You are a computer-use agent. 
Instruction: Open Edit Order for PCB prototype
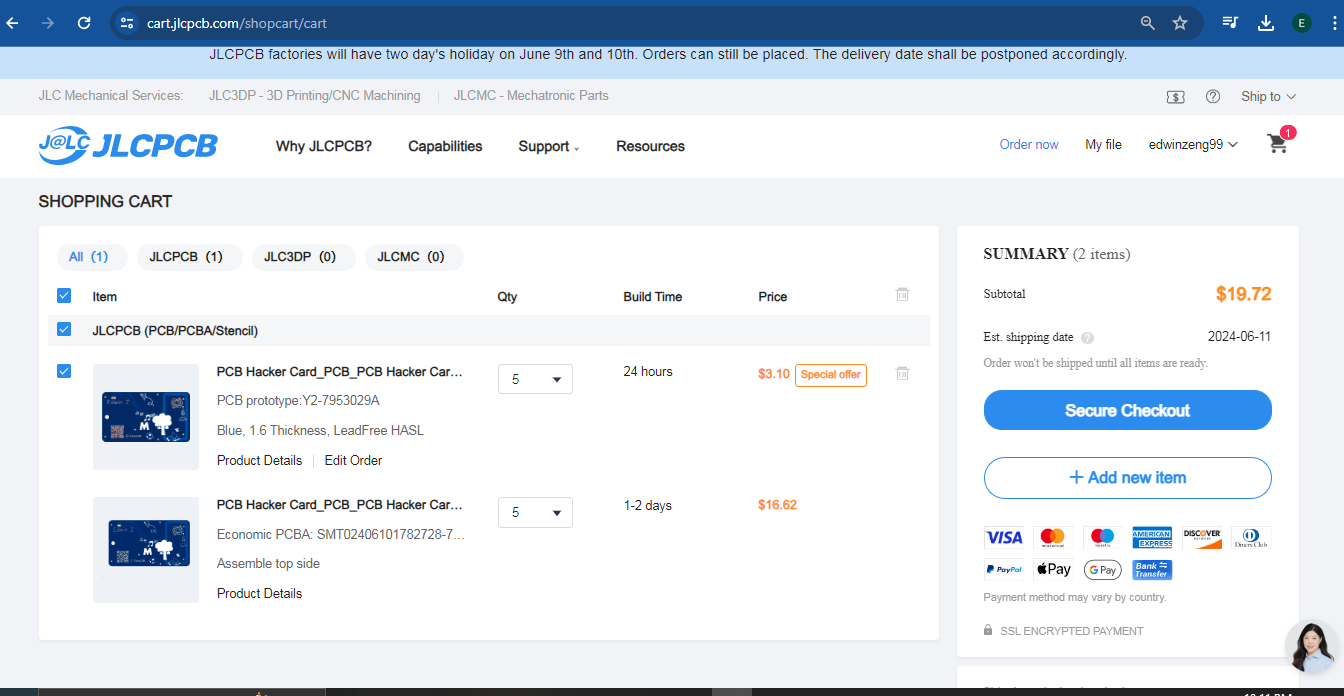point(353,461)
